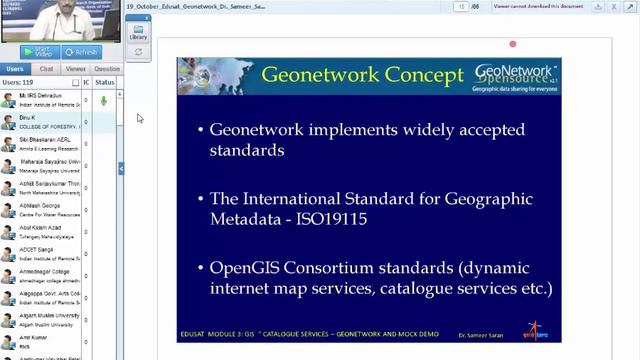Click the user list scrollbar up arrow

(120, 94)
